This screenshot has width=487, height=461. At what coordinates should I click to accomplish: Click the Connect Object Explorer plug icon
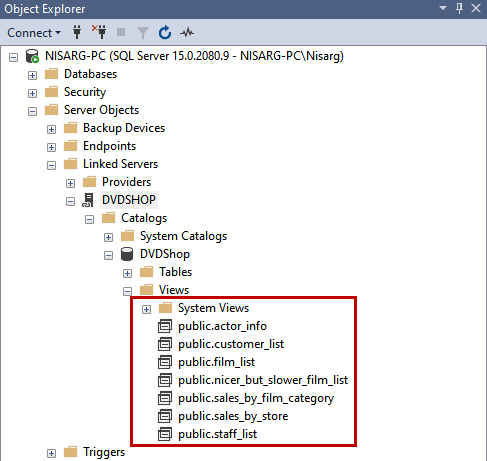(x=77, y=33)
